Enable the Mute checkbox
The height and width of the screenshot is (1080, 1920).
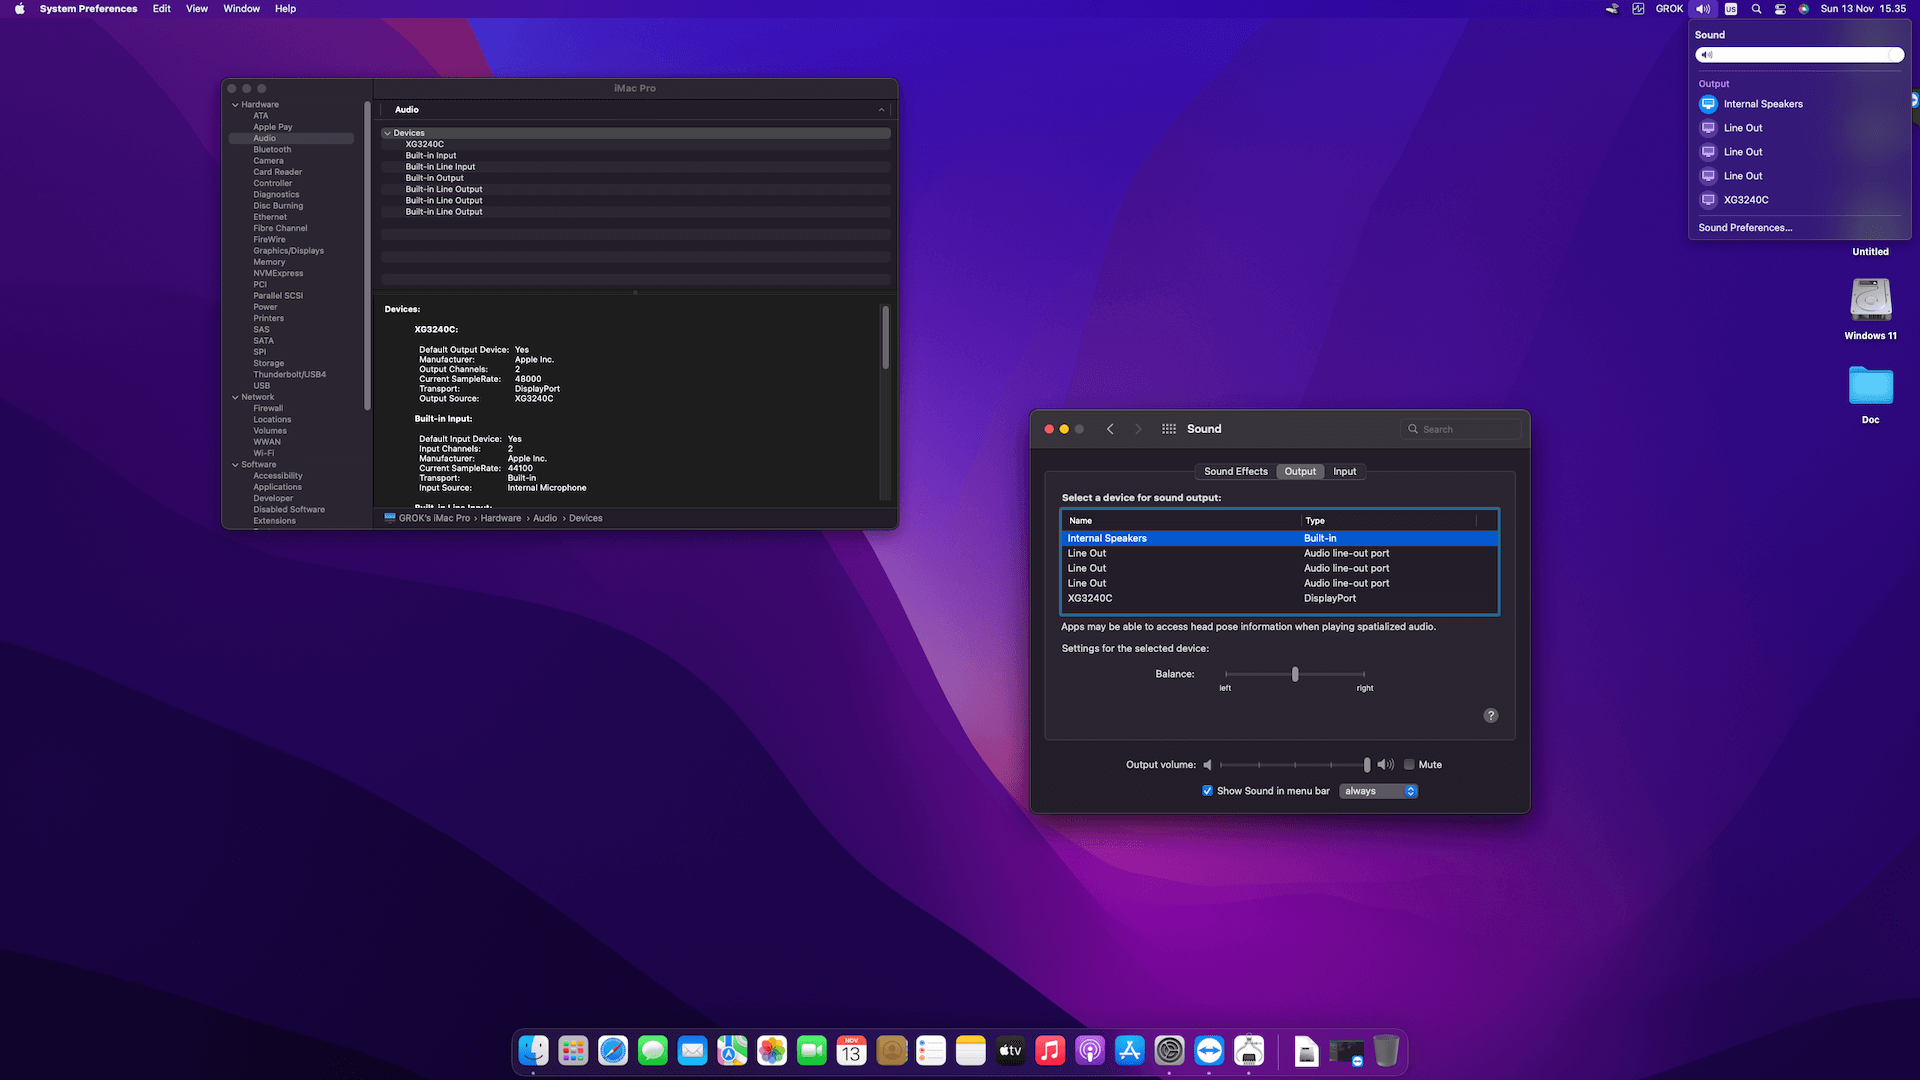pyautogui.click(x=1408, y=764)
